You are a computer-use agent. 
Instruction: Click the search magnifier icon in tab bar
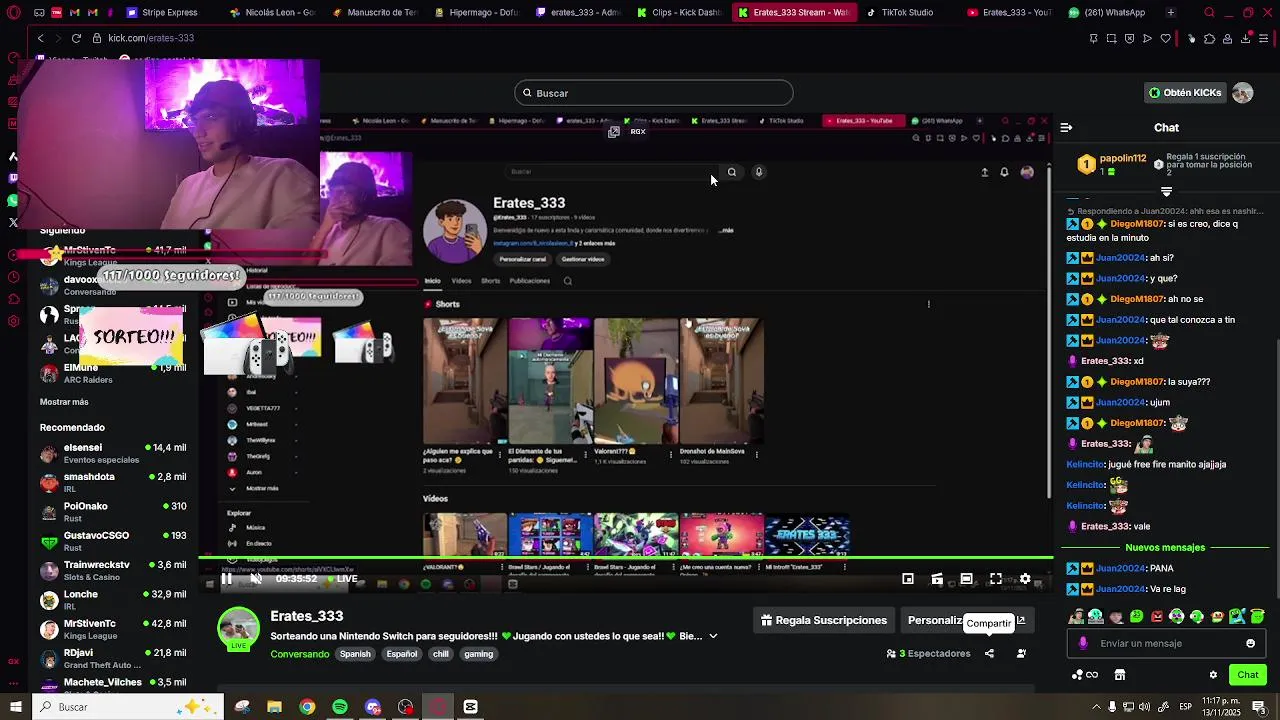pos(1209,13)
